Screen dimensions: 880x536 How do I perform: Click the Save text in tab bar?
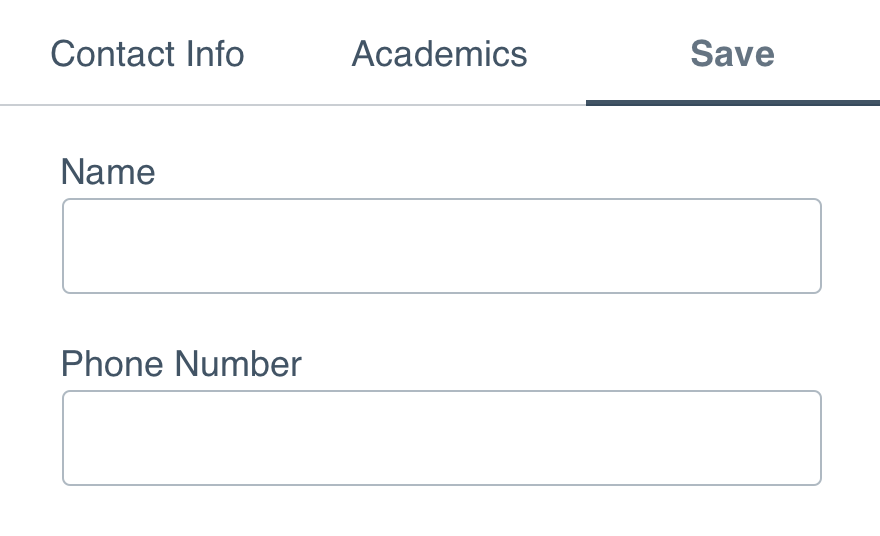732,54
